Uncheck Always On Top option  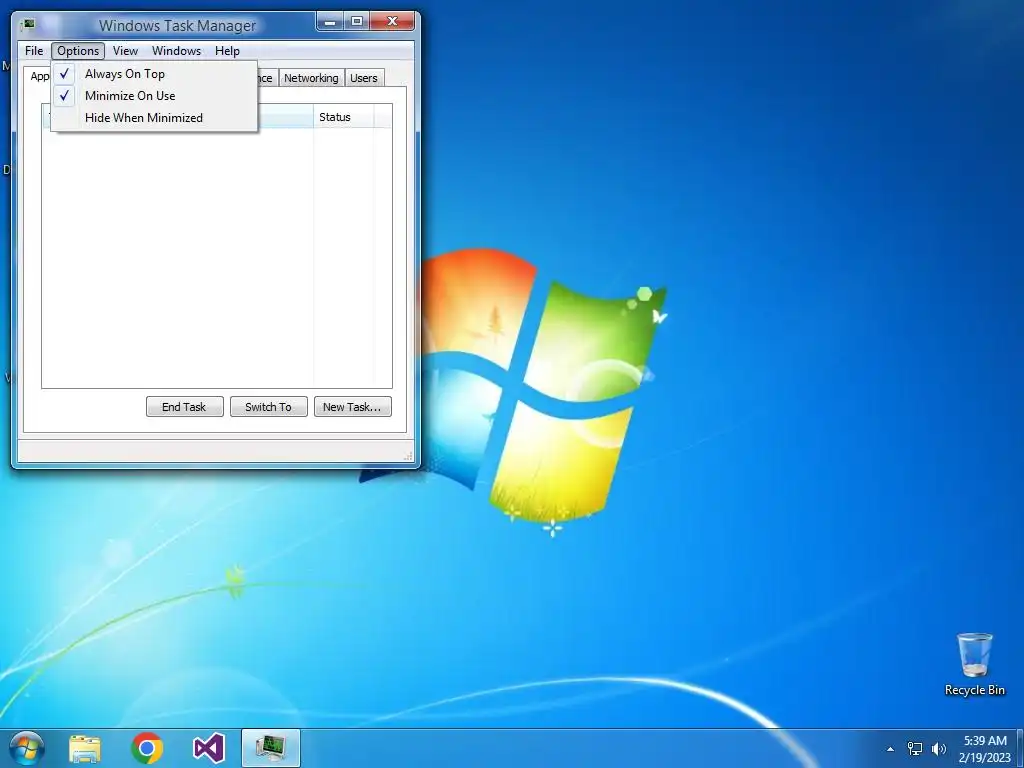(154, 74)
